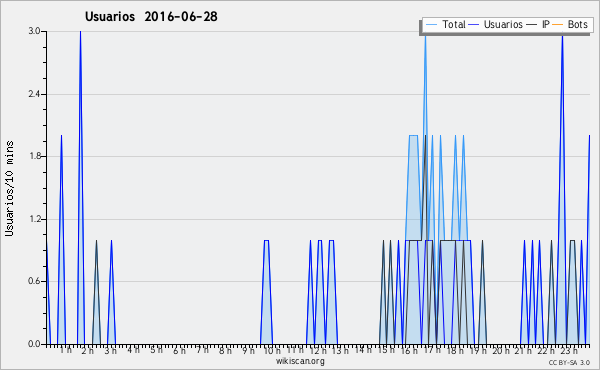
Task: Click the "19 h" x-axis label
Action: (x=478, y=350)
